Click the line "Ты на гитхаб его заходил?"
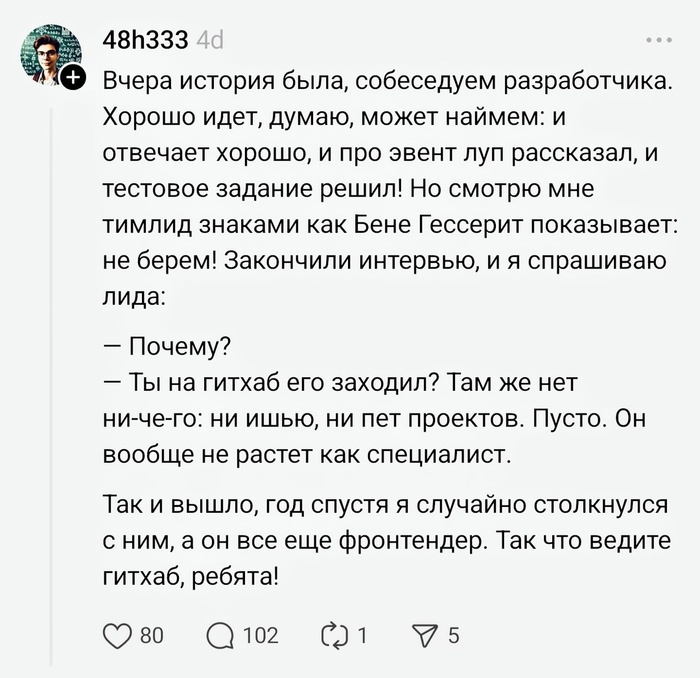Viewport: 700px width, 678px height. (x=280, y=383)
